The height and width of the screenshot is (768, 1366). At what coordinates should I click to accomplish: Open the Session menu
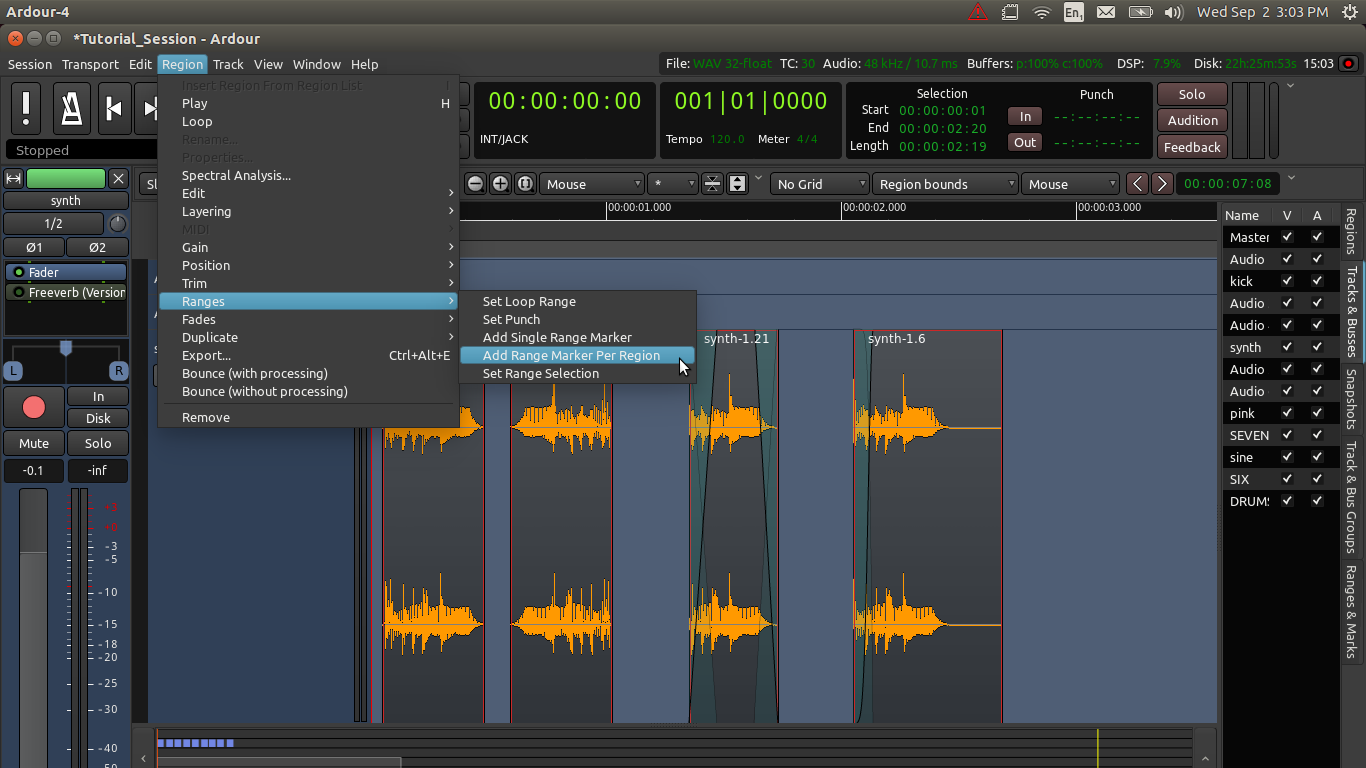pyautogui.click(x=30, y=64)
